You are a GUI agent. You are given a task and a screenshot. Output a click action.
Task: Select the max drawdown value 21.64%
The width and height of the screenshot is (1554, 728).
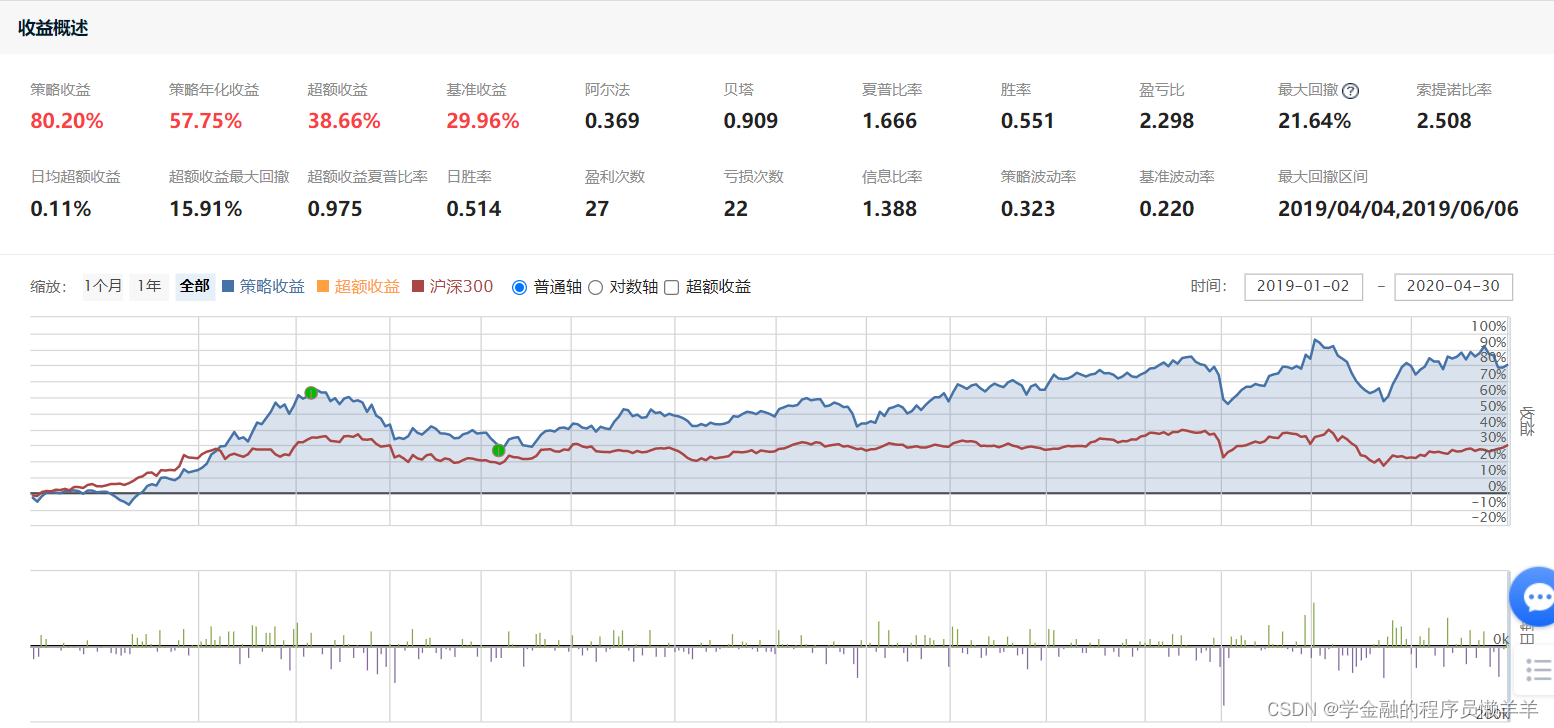click(1315, 122)
